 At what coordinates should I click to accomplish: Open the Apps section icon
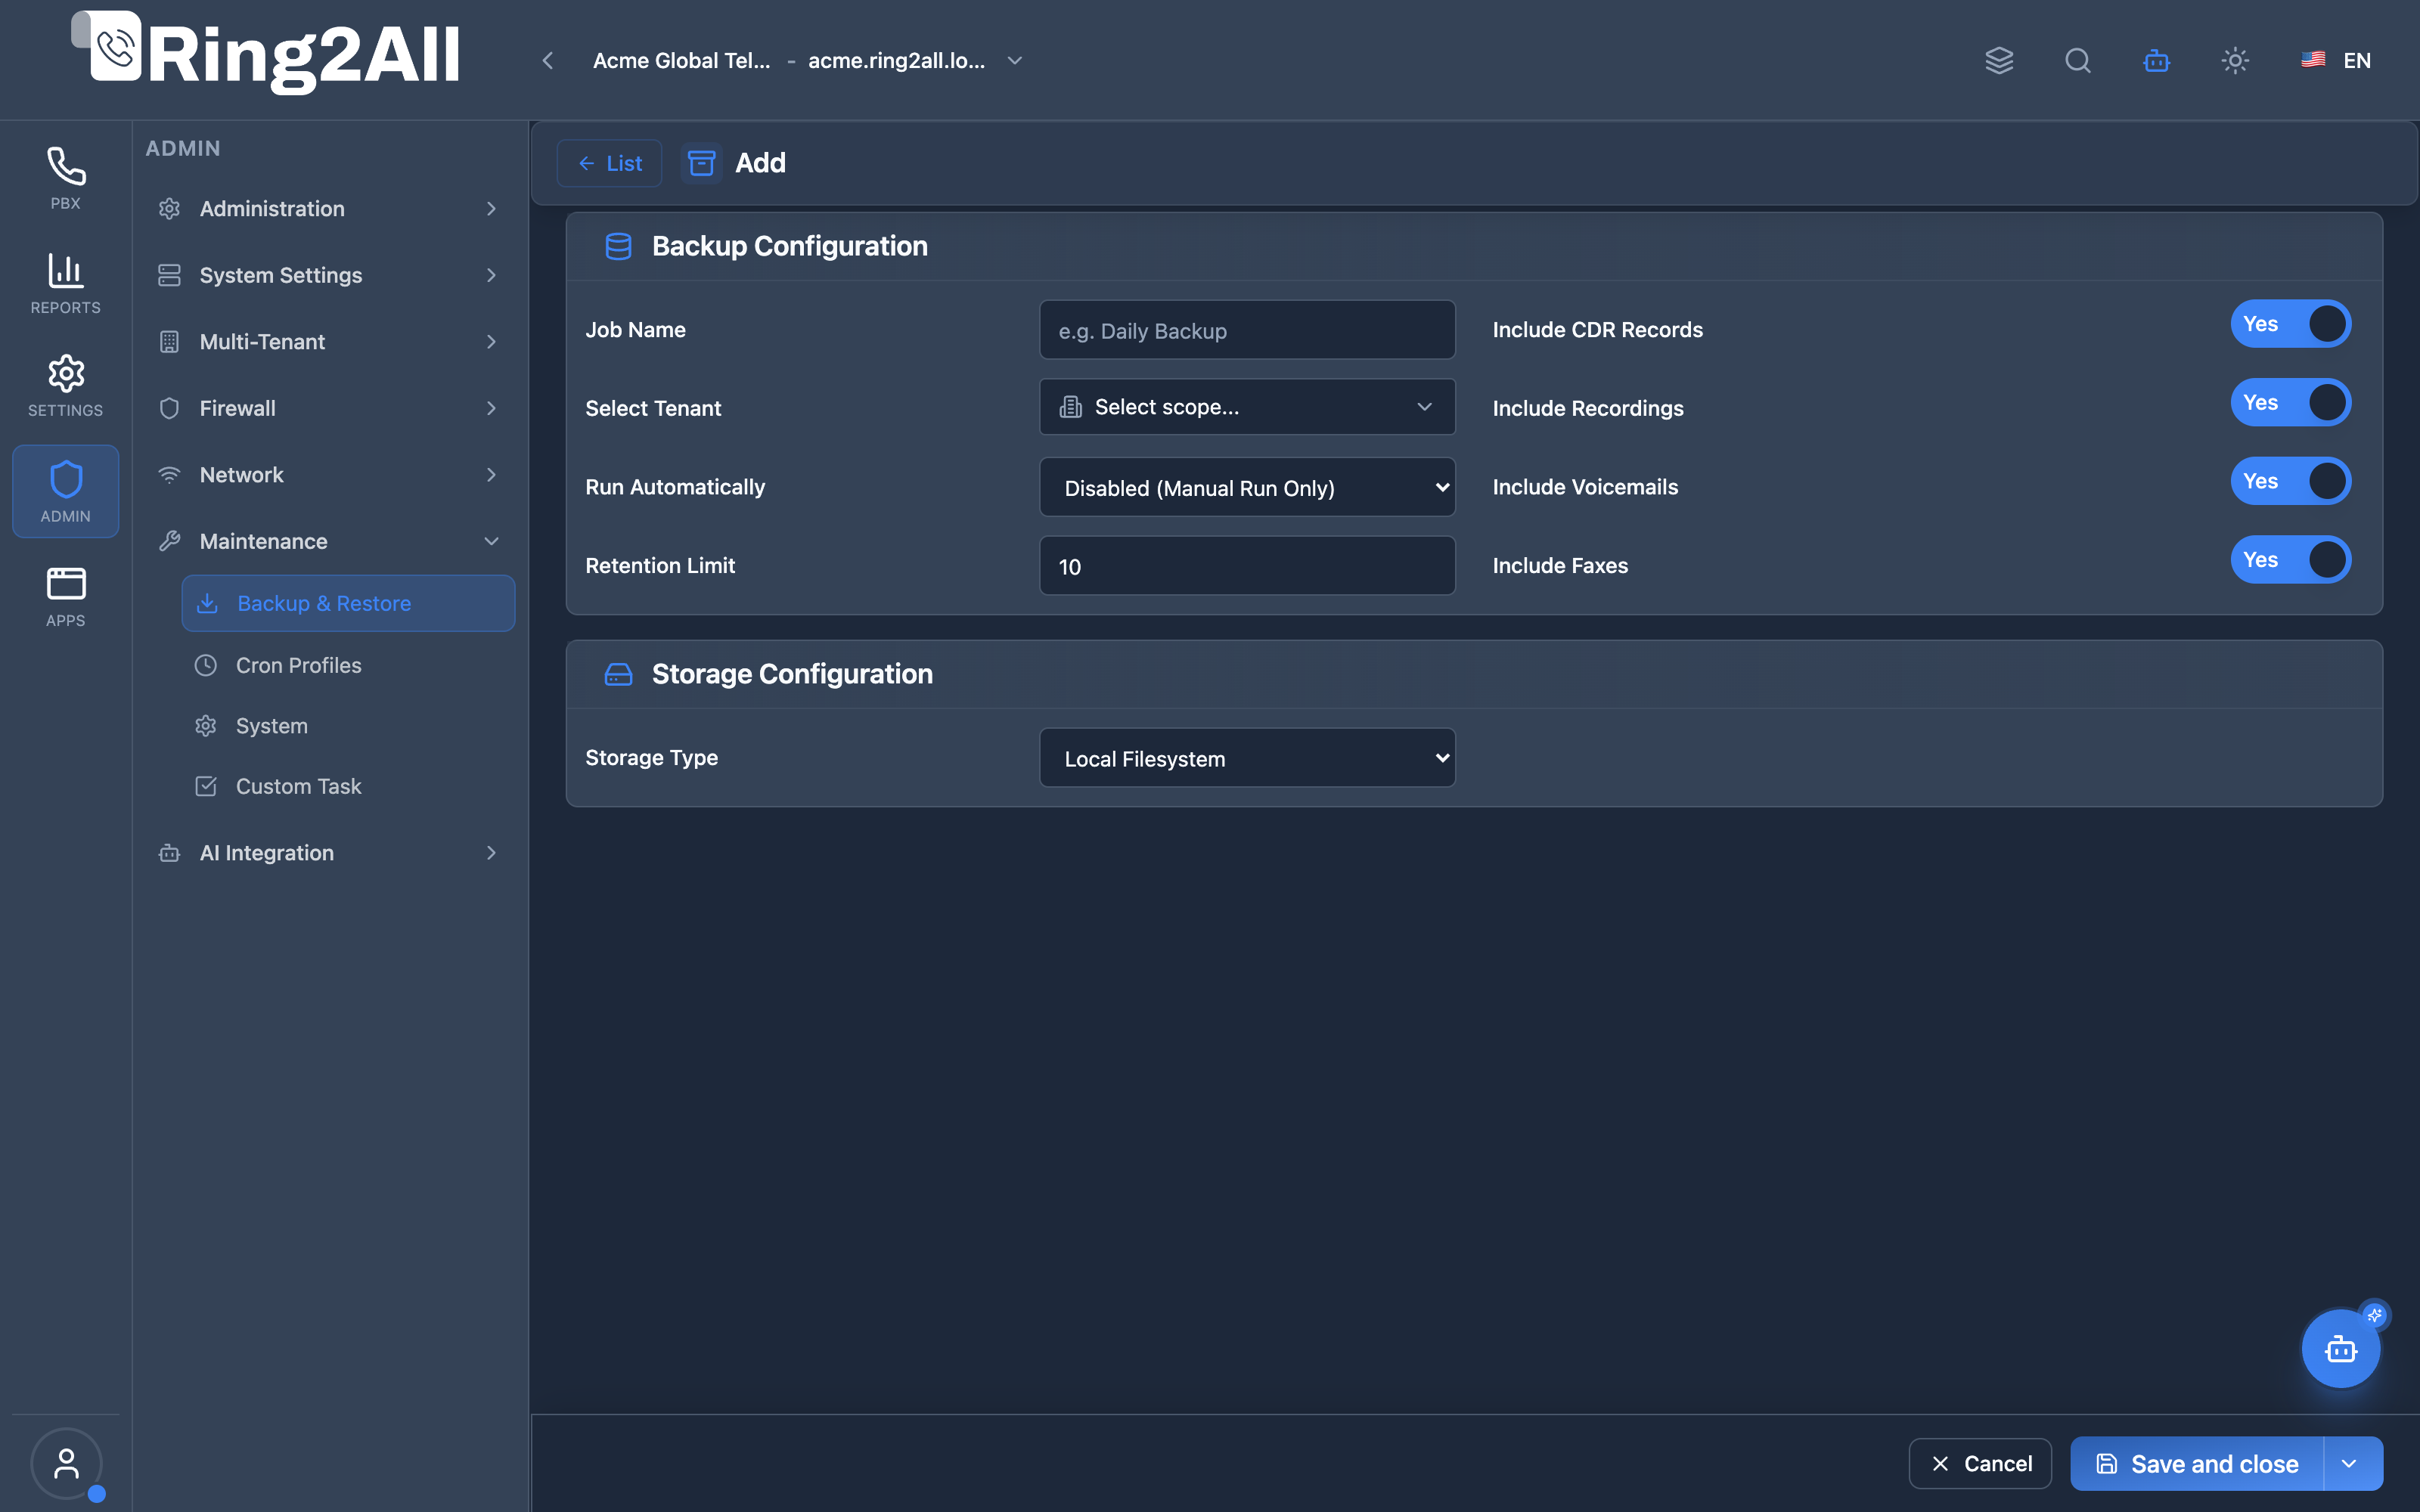(x=66, y=596)
